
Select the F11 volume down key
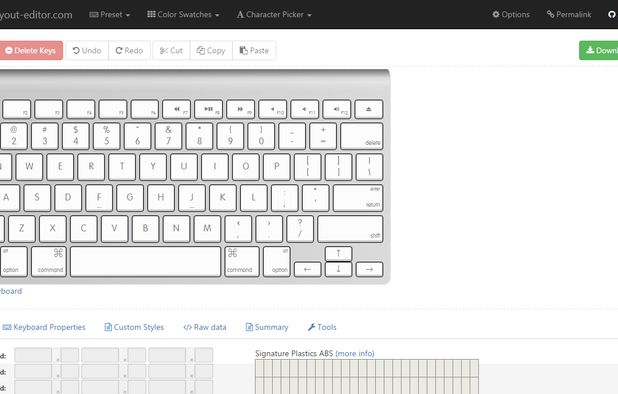pyautogui.click(x=305, y=109)
